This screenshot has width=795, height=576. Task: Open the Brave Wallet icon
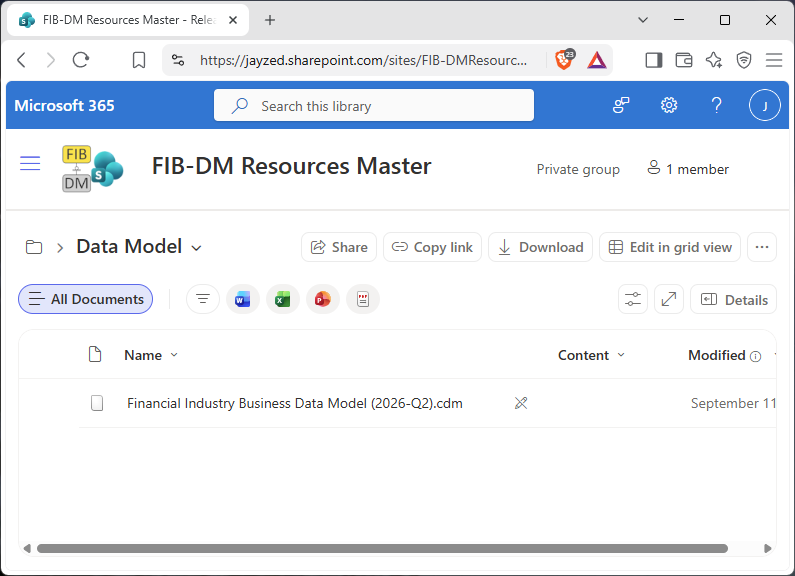[x=683, y=60]
